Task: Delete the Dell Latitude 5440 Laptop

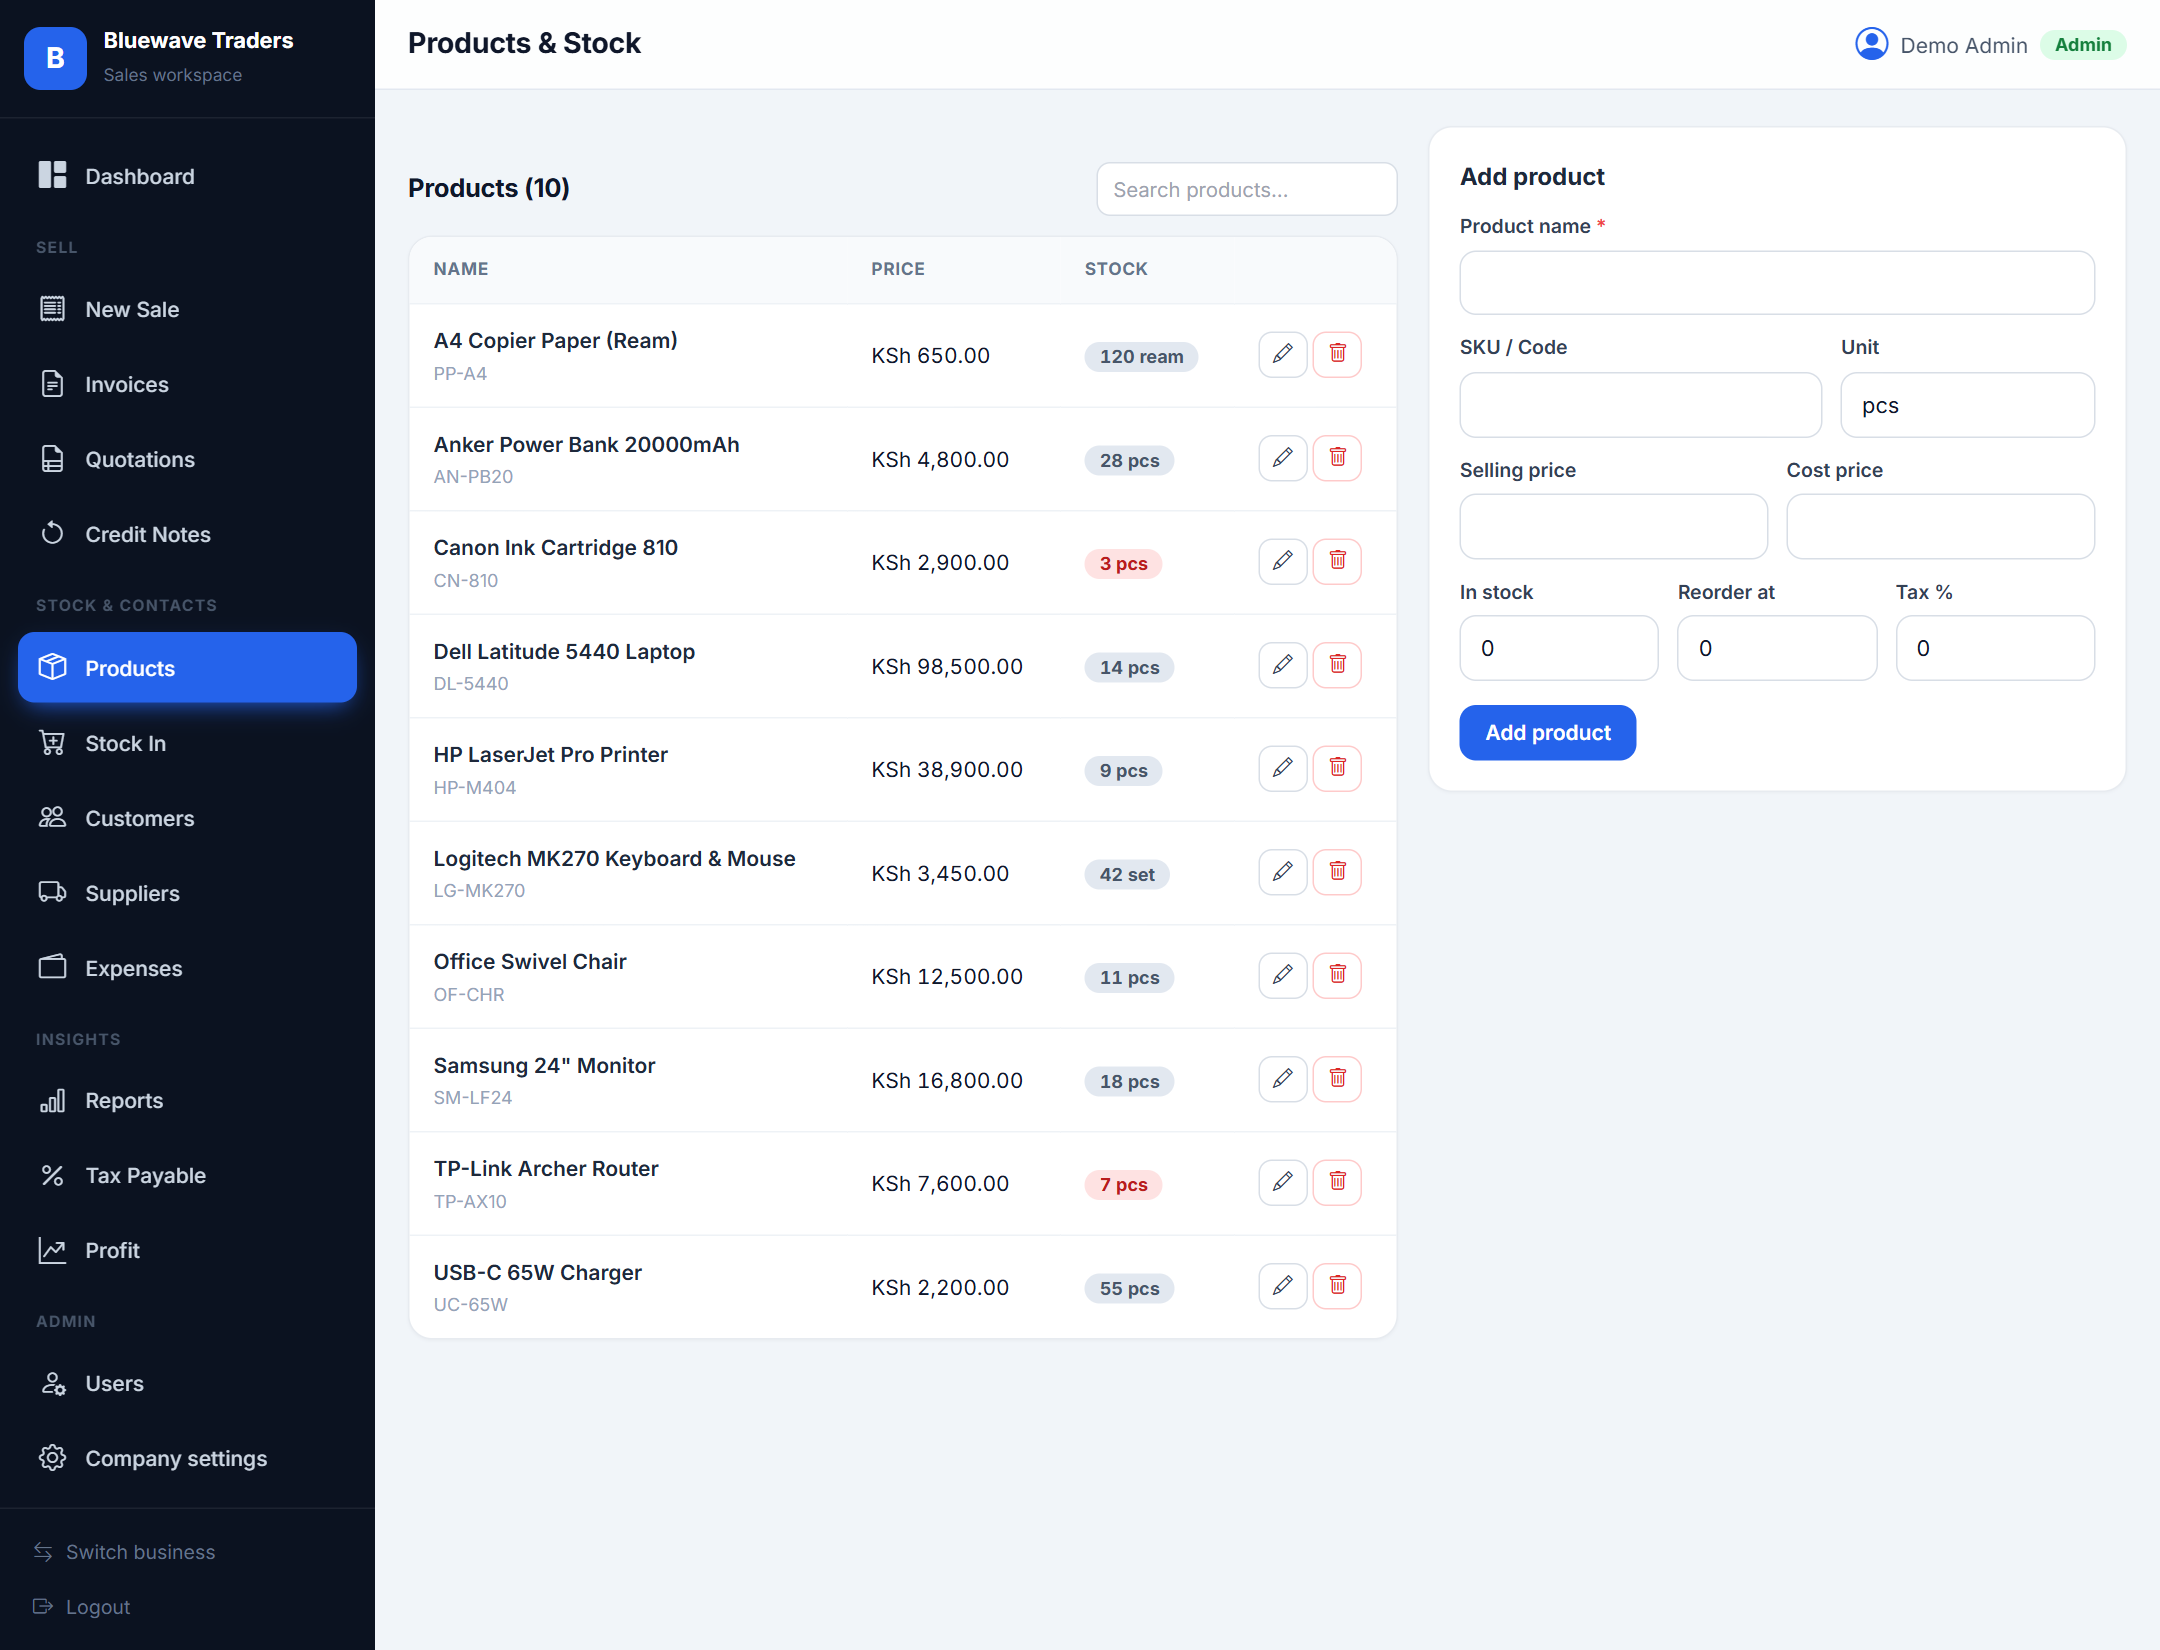Action: tap(1337, 665)
